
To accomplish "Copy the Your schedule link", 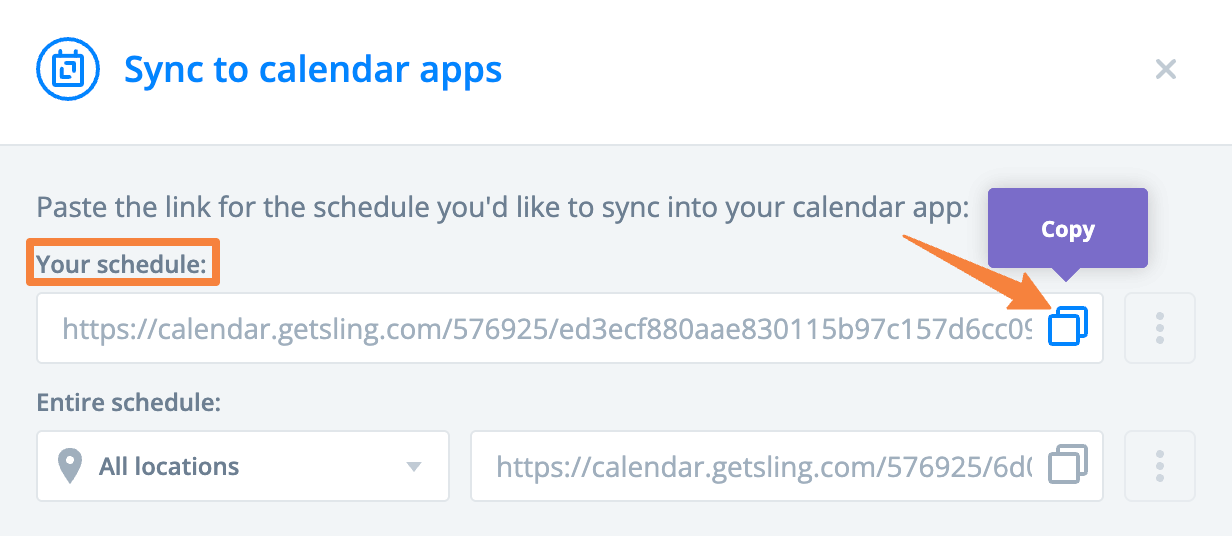I will click(x=1068, y=327).
